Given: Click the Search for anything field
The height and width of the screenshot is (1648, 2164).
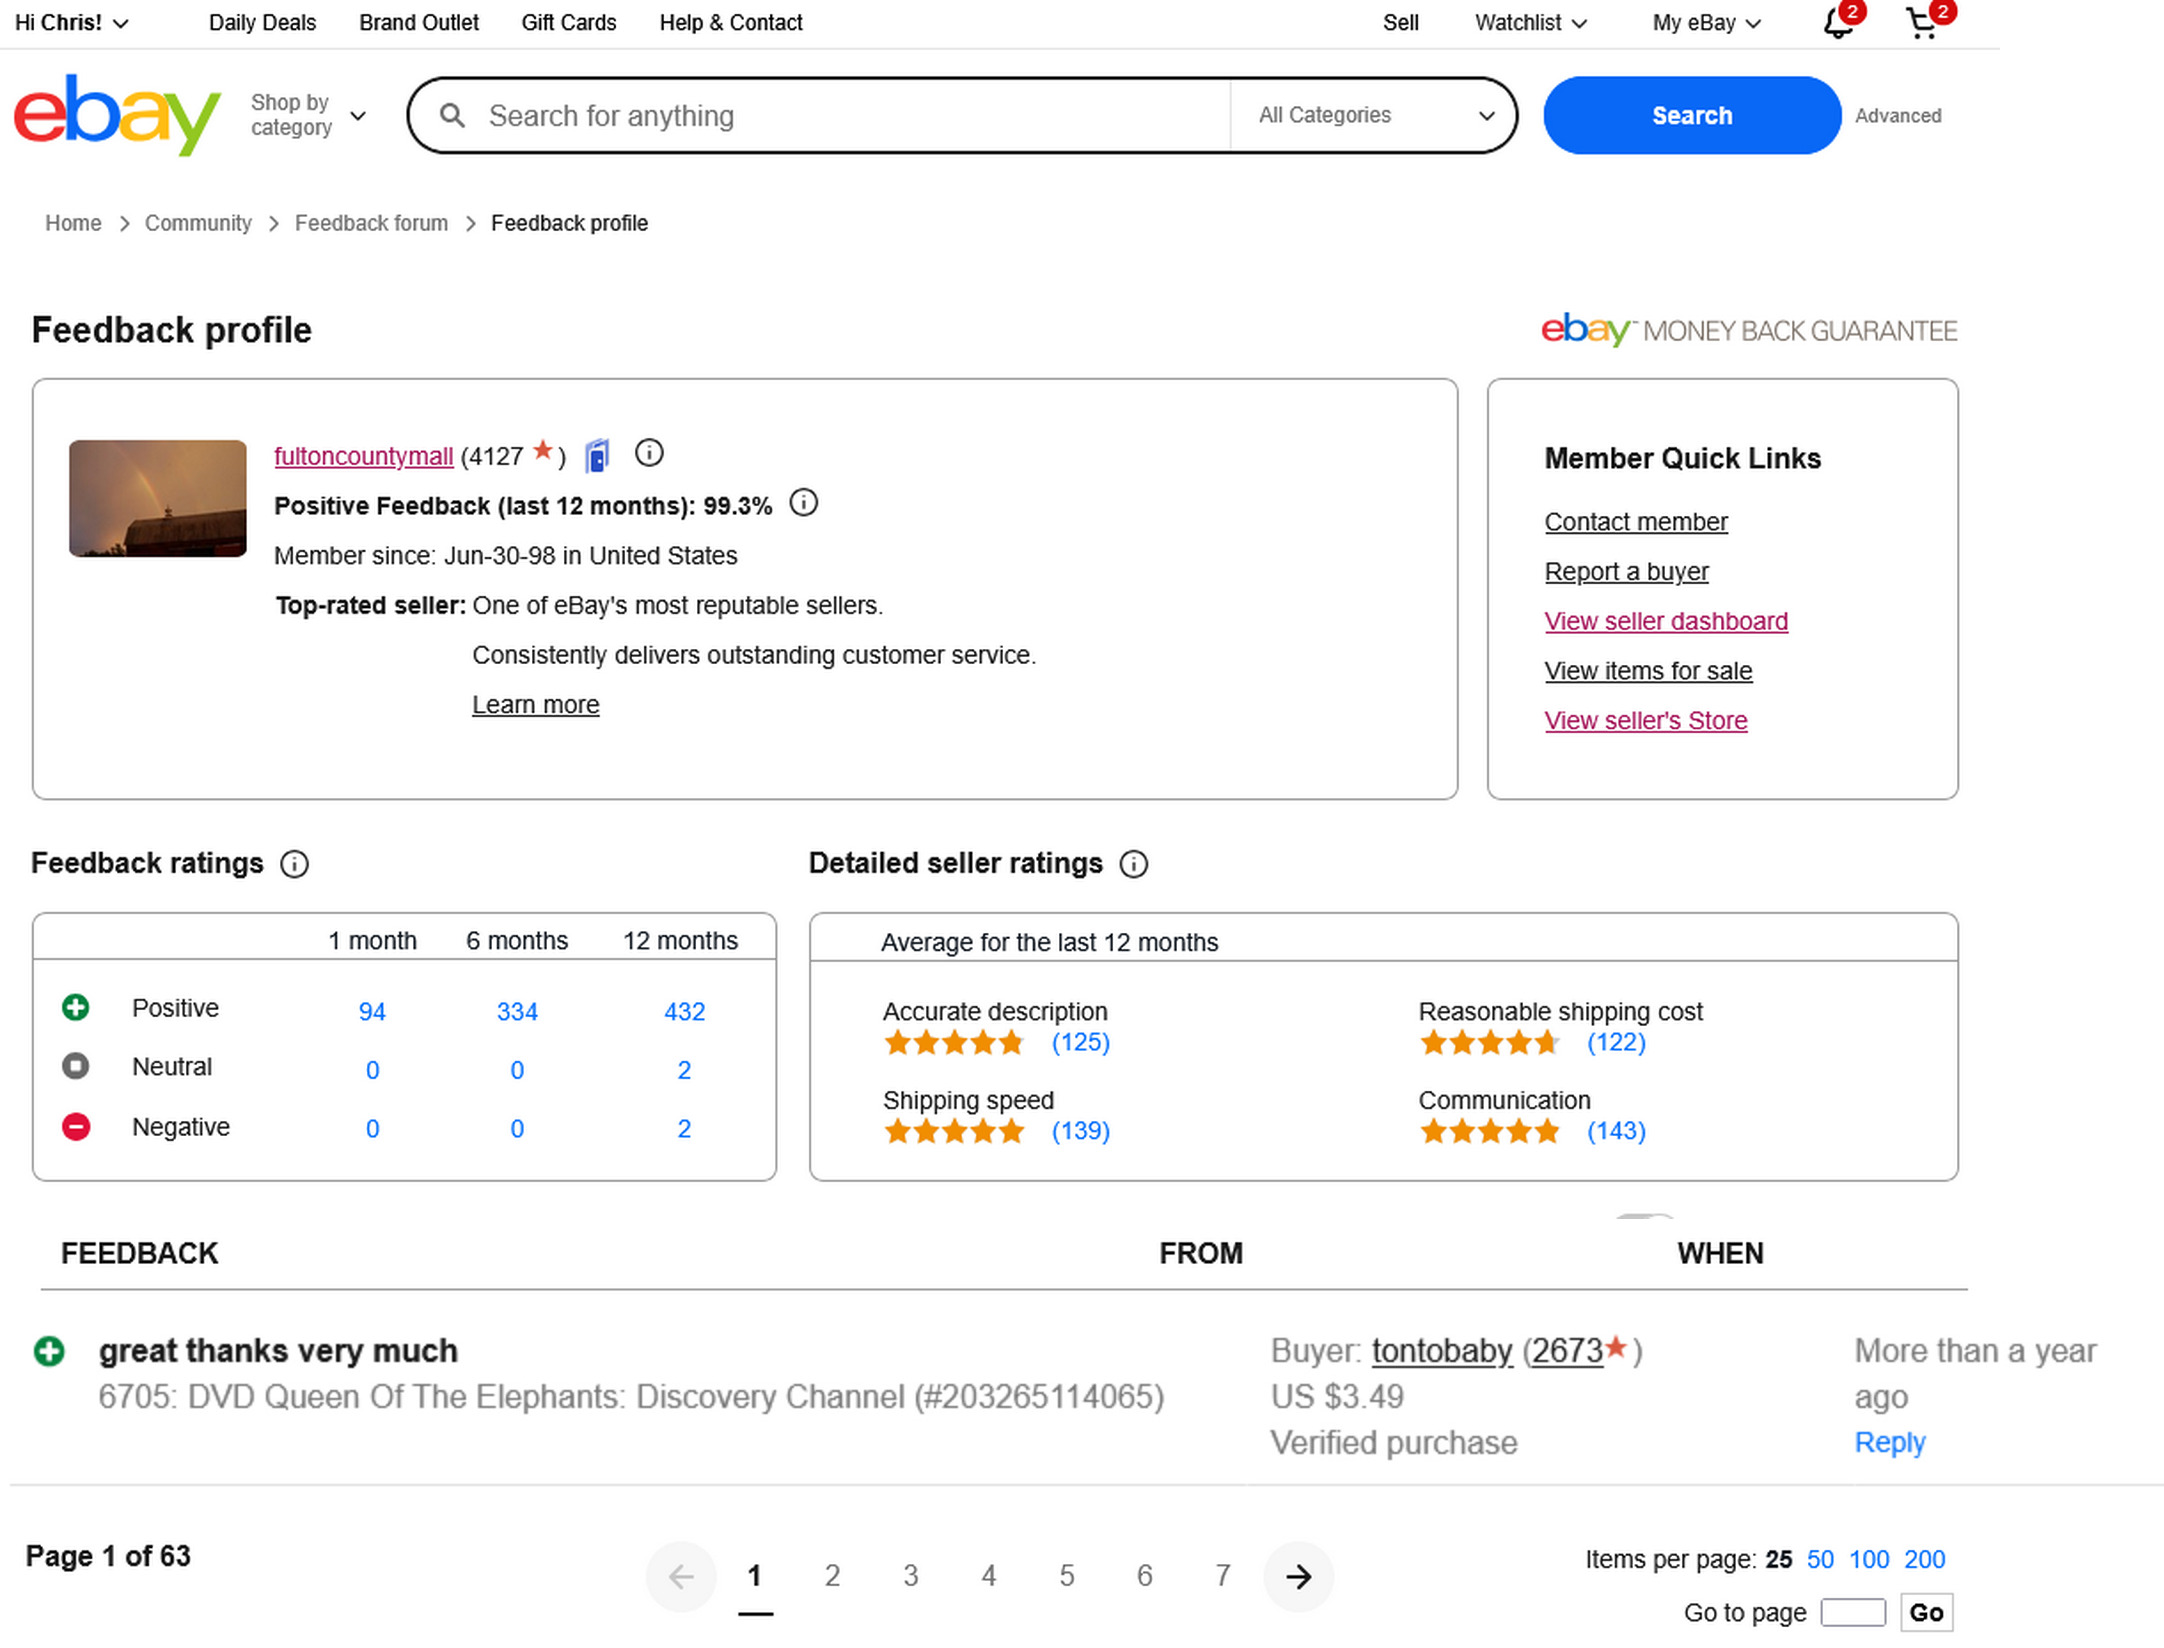Looking at the screenshot, I should click(x=850, y=116).
